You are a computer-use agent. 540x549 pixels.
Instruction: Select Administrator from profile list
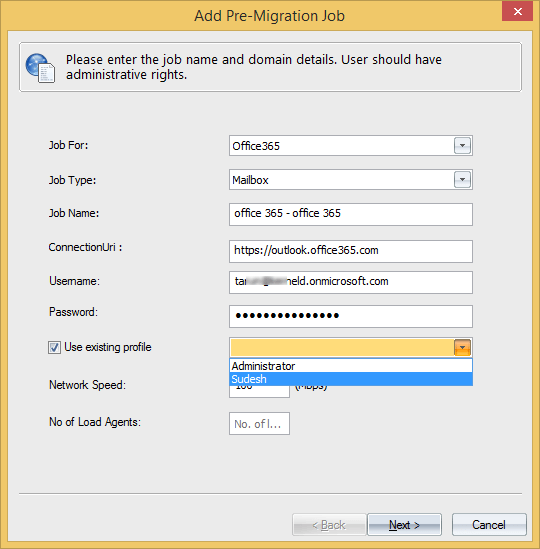(351, 366)
